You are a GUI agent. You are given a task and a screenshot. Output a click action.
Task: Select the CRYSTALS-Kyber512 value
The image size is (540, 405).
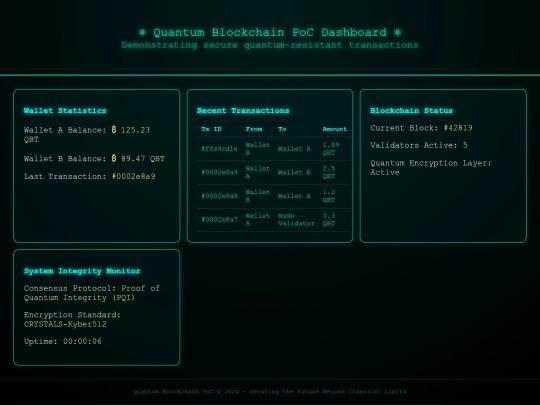65,324
